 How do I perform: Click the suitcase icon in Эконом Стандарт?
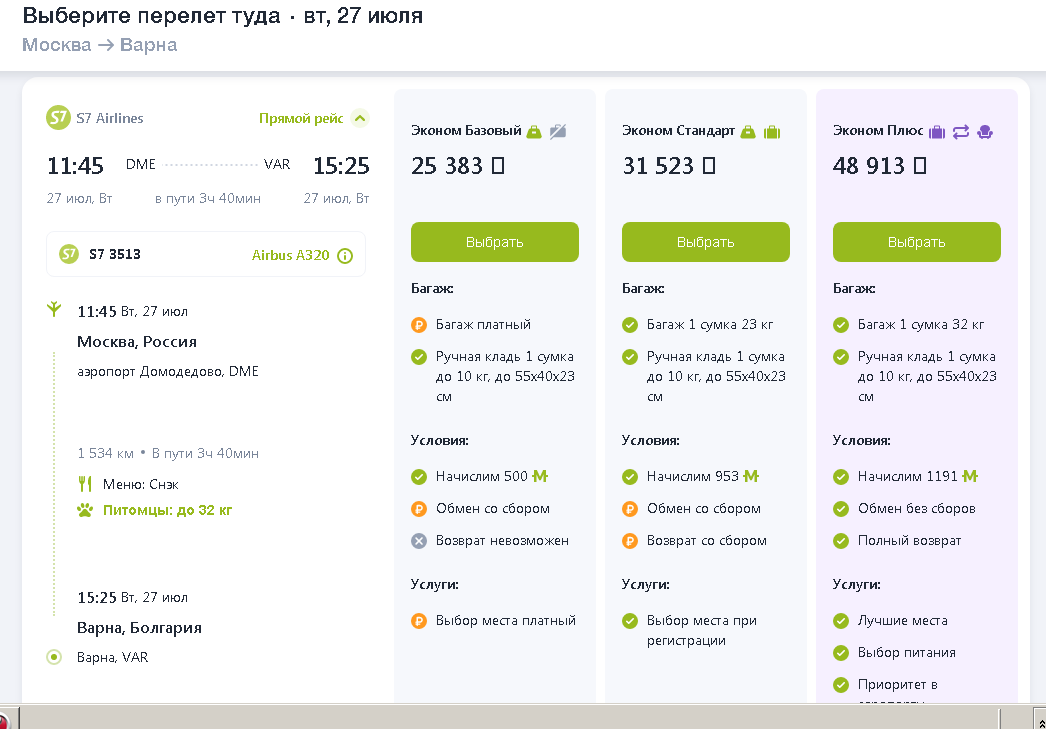(x=771, y=131)
